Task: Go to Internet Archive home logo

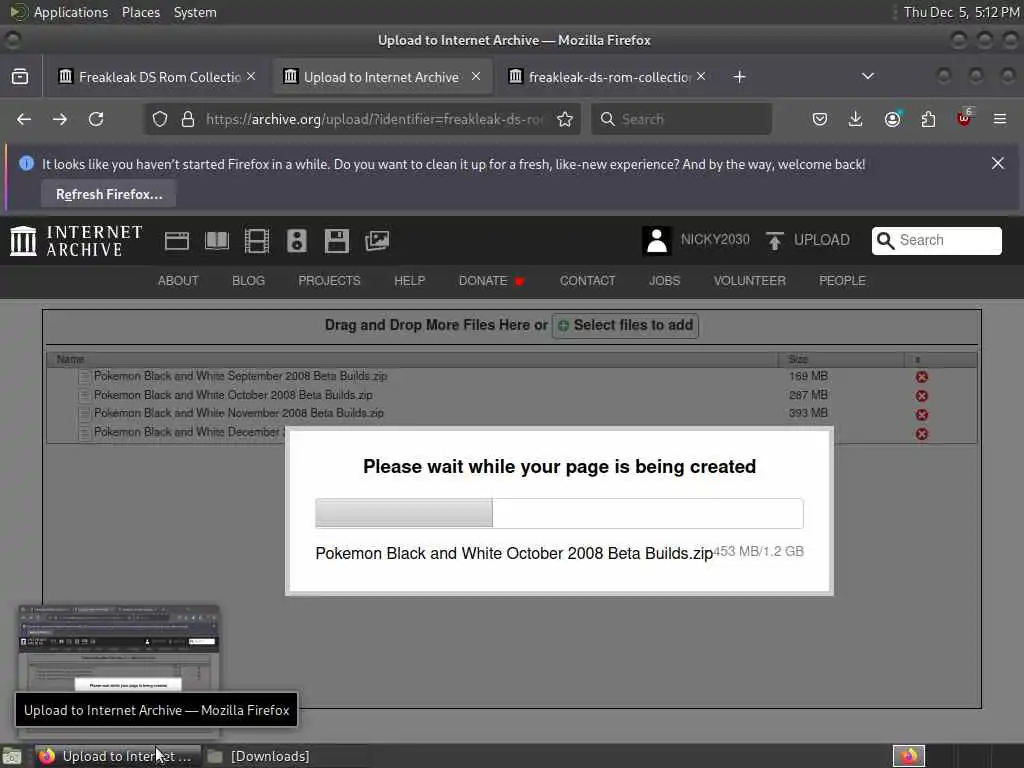Action: click(76, 240)
